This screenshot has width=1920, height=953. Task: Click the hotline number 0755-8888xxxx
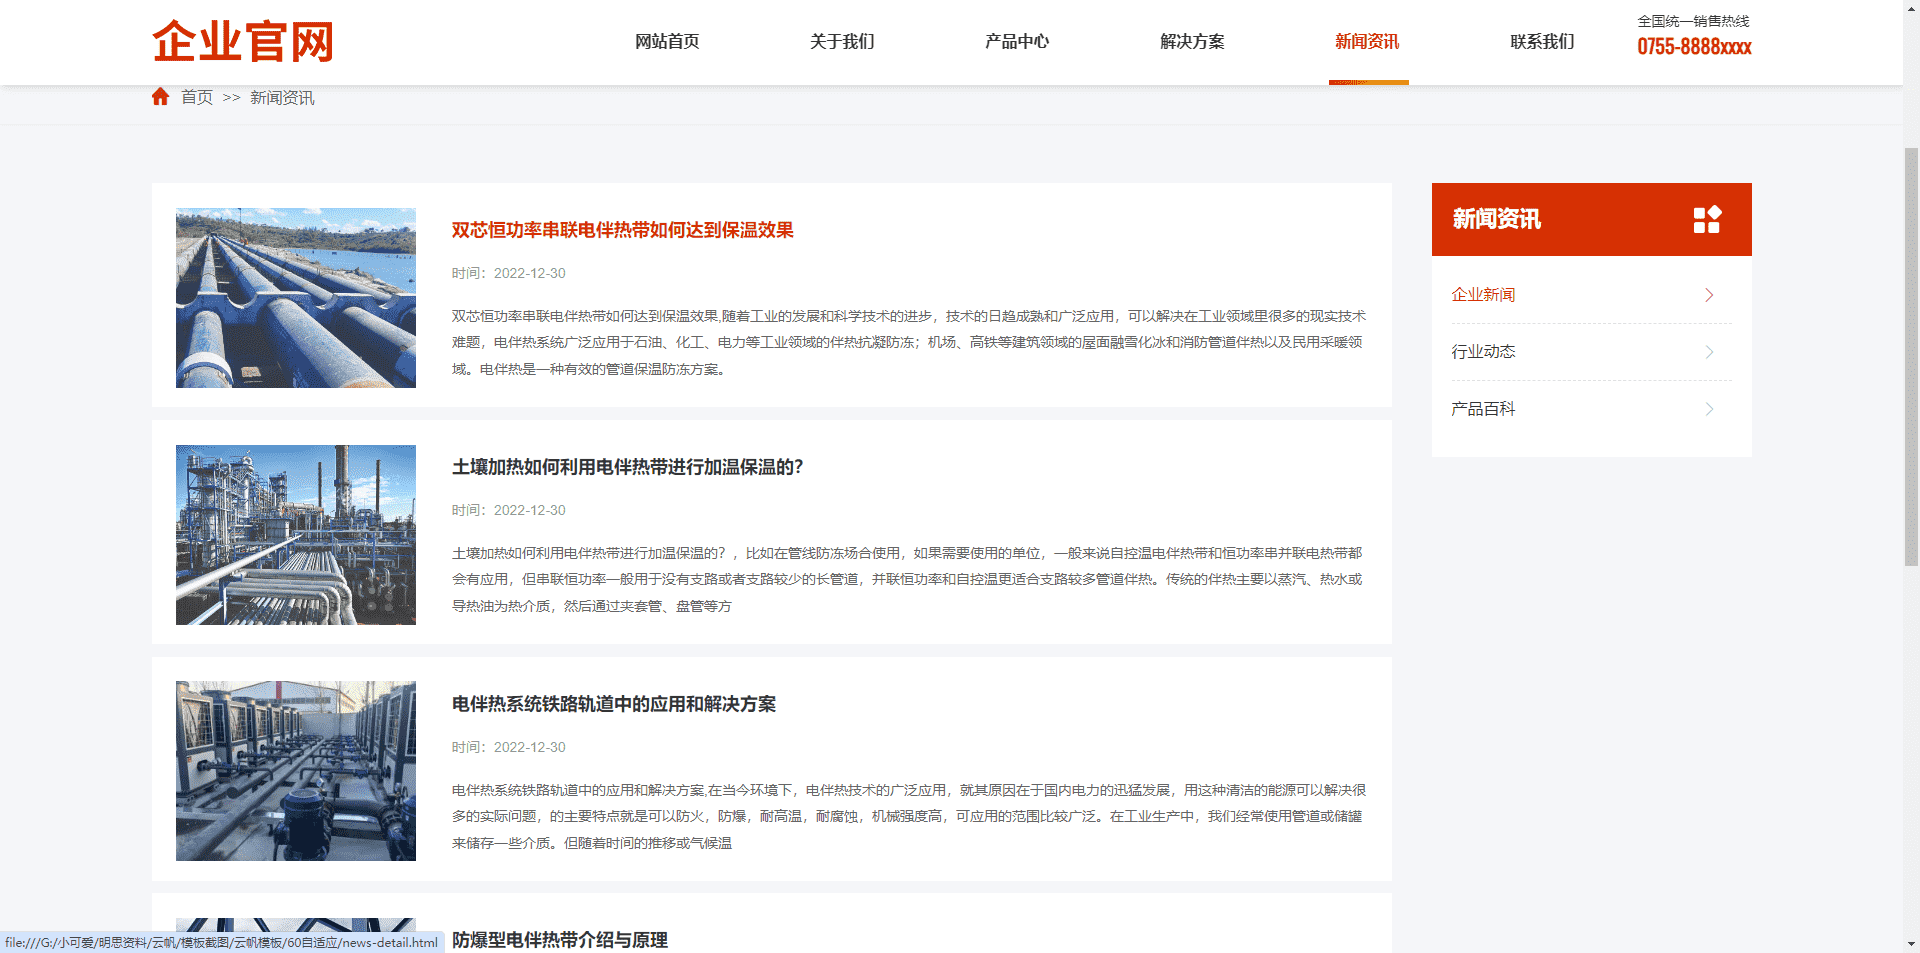click(1694, 47)
